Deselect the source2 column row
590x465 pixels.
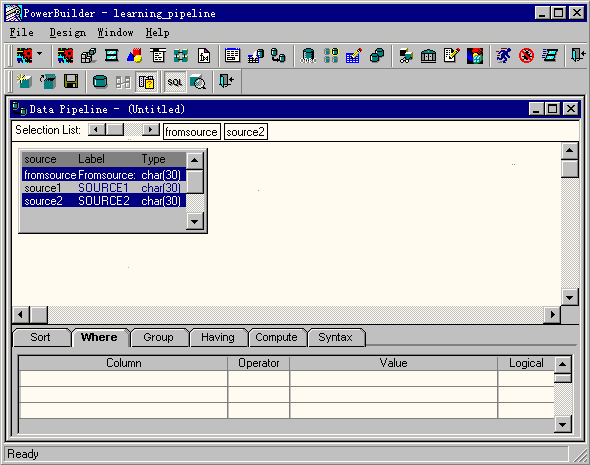click(x=103, y=201)
